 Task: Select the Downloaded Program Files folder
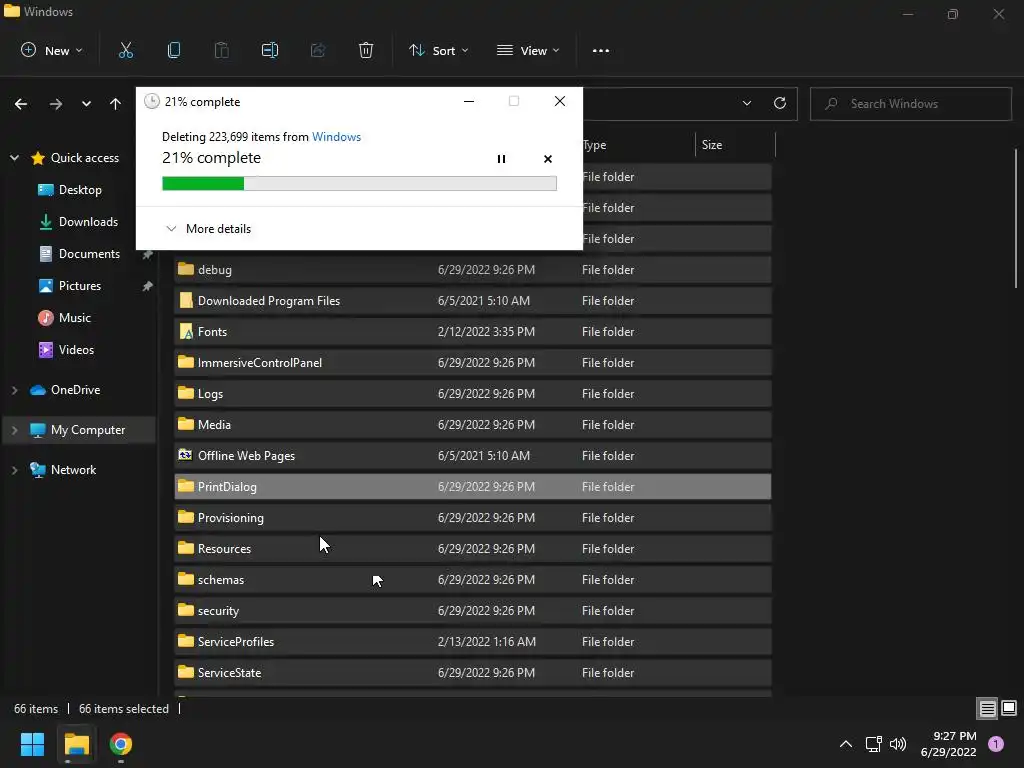tap(473, 300)
